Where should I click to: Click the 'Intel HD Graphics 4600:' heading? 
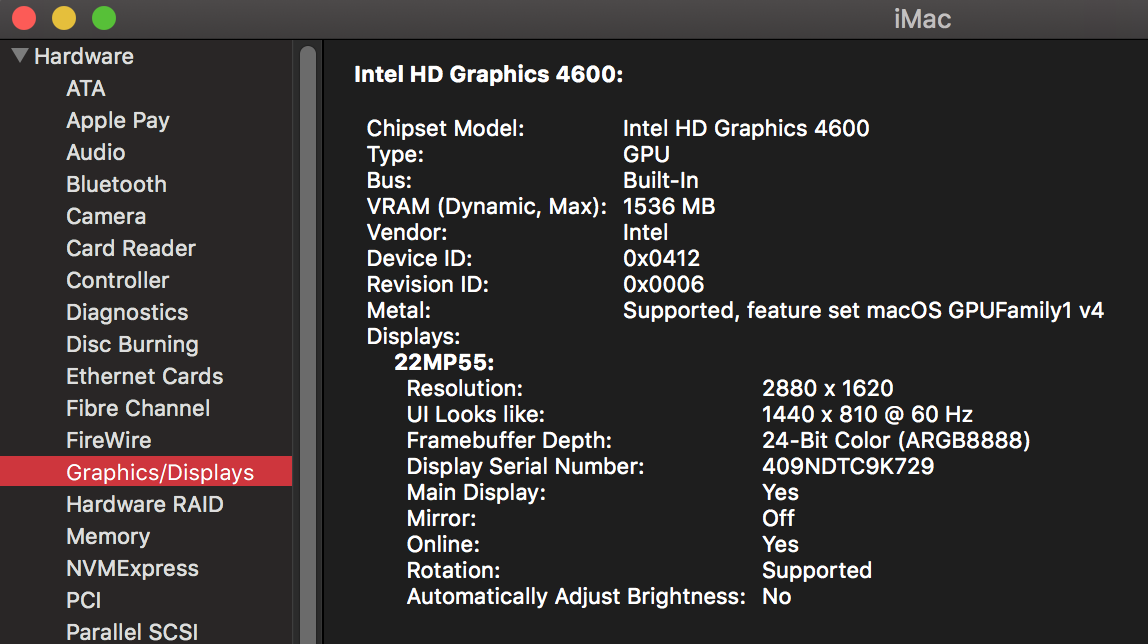pyautogui.click(x=488, y=74)
